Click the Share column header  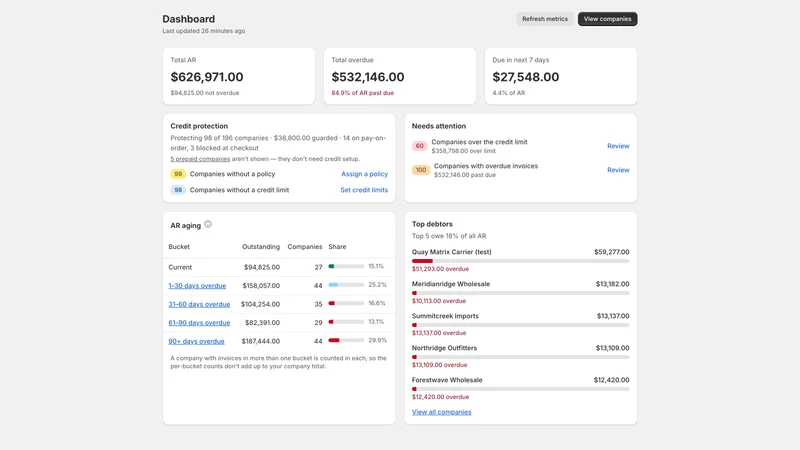click(x=337, y=246)
